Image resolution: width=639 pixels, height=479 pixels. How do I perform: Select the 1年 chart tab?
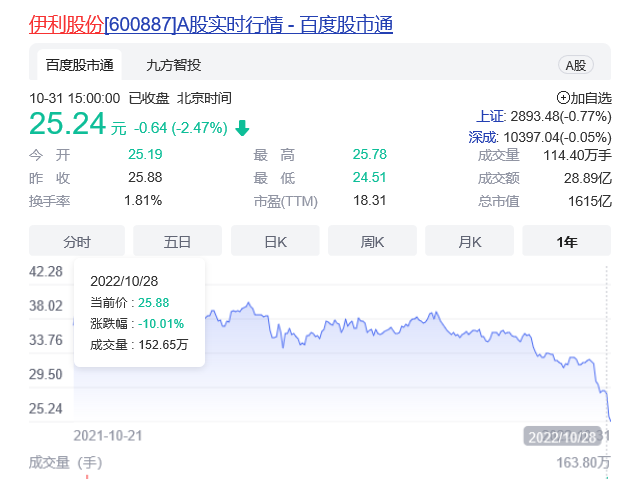tap(566, 242)
